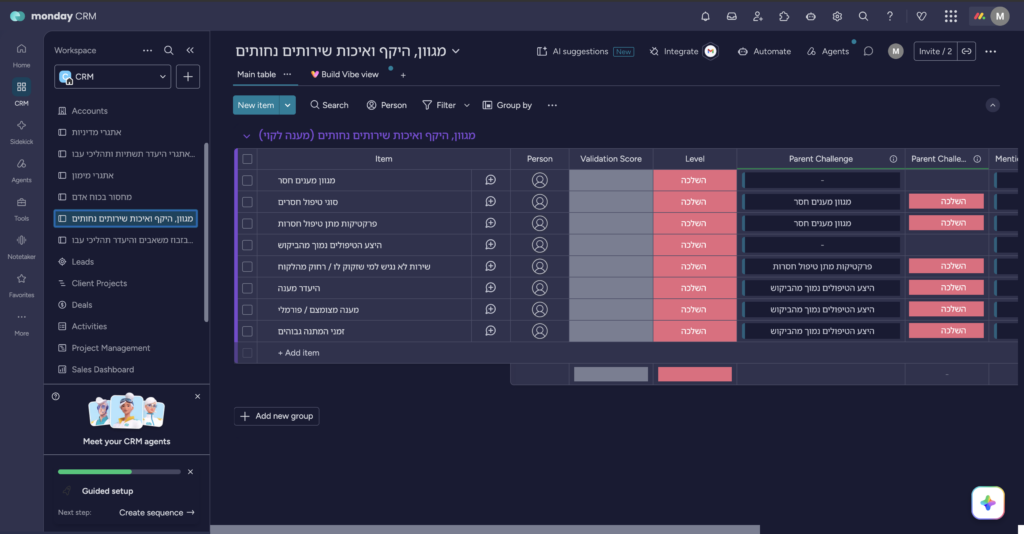Open the inbox tray icon
1024x534 pixels.
pos(731,16)
